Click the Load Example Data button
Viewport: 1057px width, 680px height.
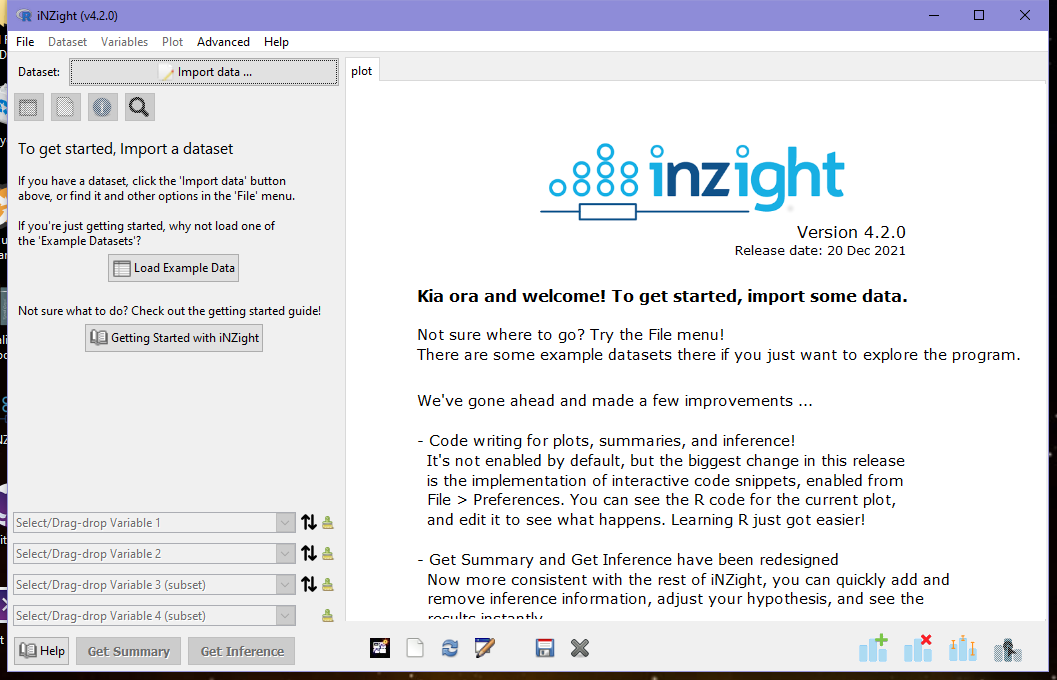(x=172, y=268)
